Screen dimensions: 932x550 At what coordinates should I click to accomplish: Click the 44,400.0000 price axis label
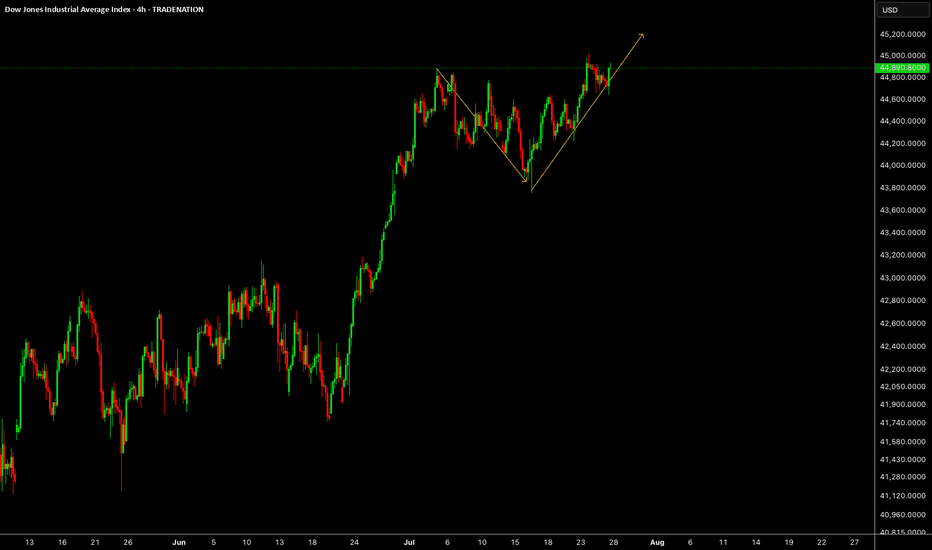click(x=902, y=121)
